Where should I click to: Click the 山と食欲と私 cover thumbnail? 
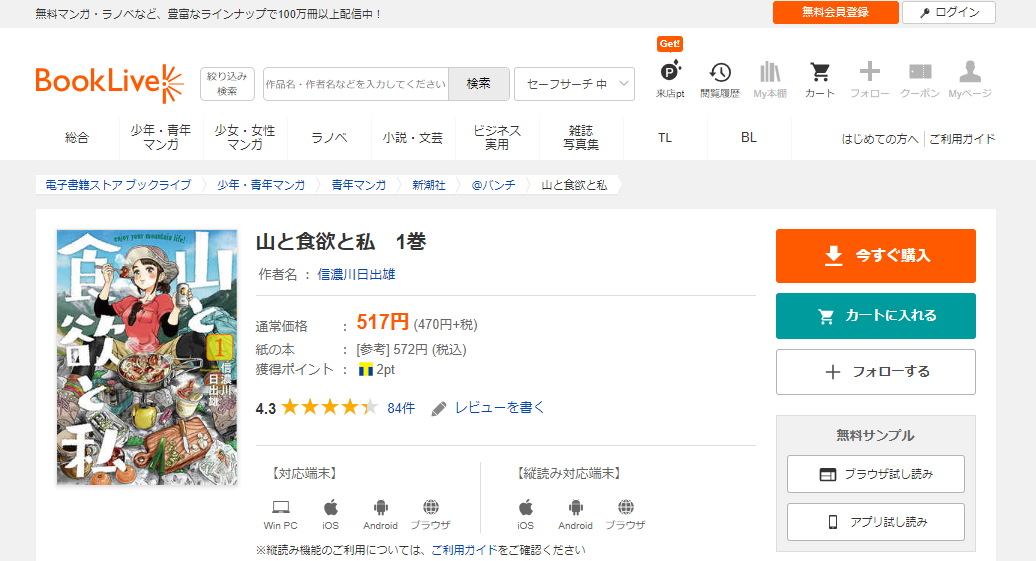click(x=147, y=357)
